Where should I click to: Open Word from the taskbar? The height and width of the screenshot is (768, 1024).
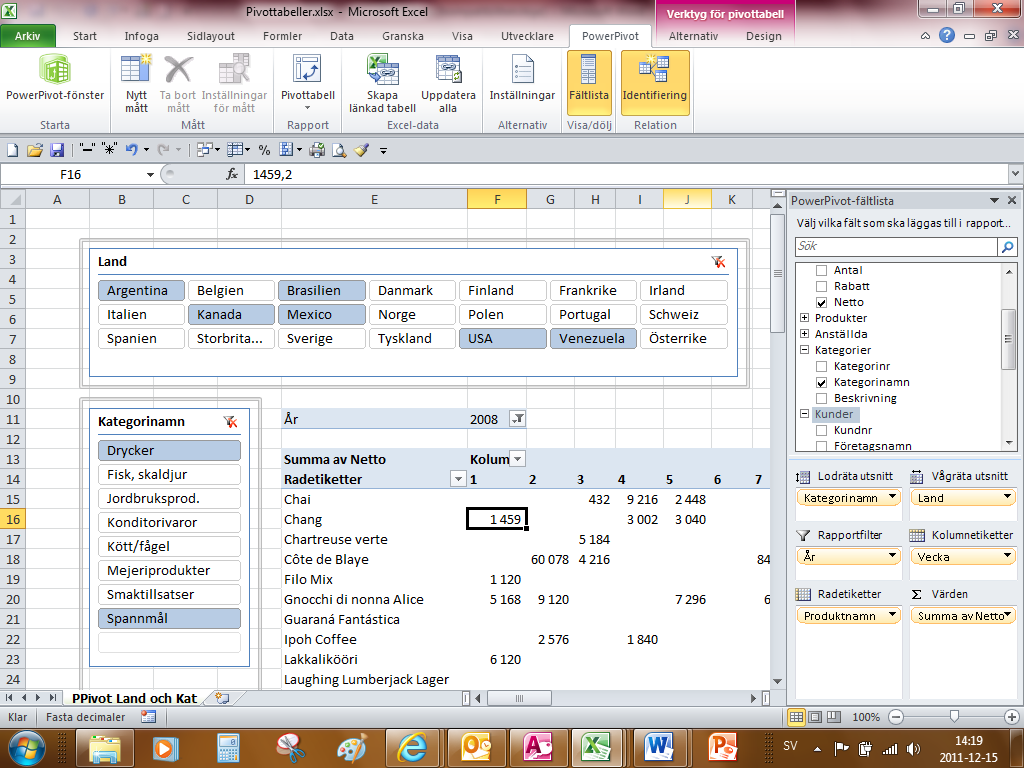click(660, 747)
